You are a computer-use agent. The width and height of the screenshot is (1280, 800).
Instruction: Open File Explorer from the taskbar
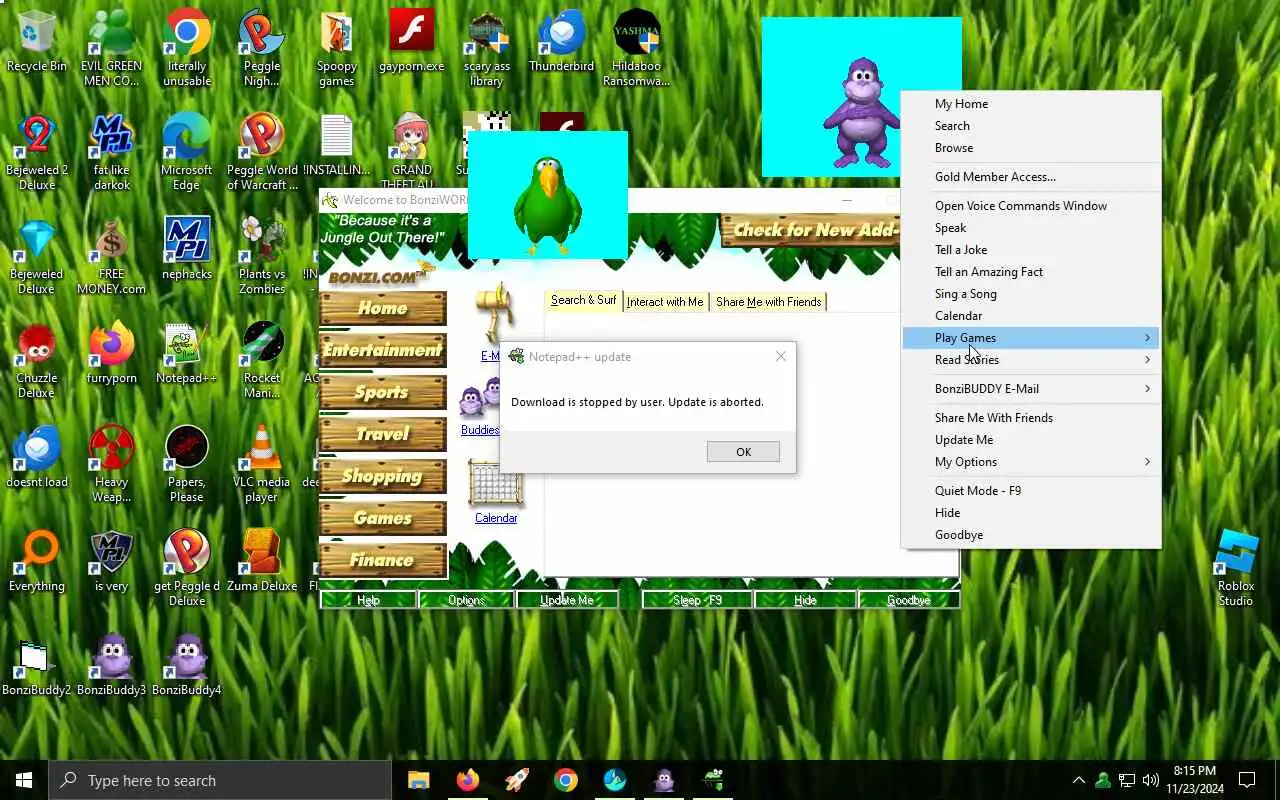pos(418,780)
